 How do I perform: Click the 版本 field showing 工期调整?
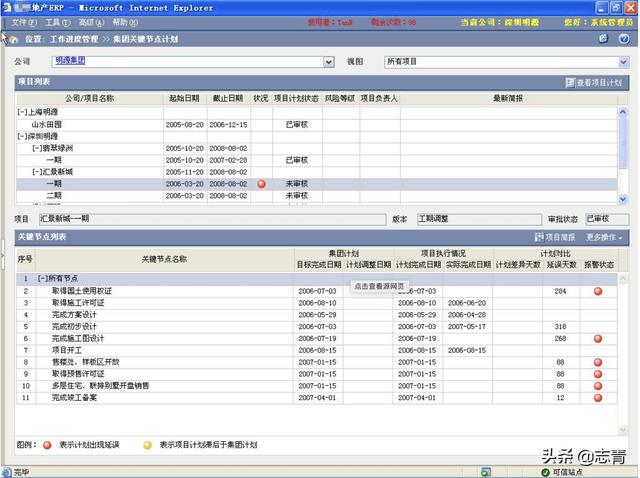click(x=479, y=219)
